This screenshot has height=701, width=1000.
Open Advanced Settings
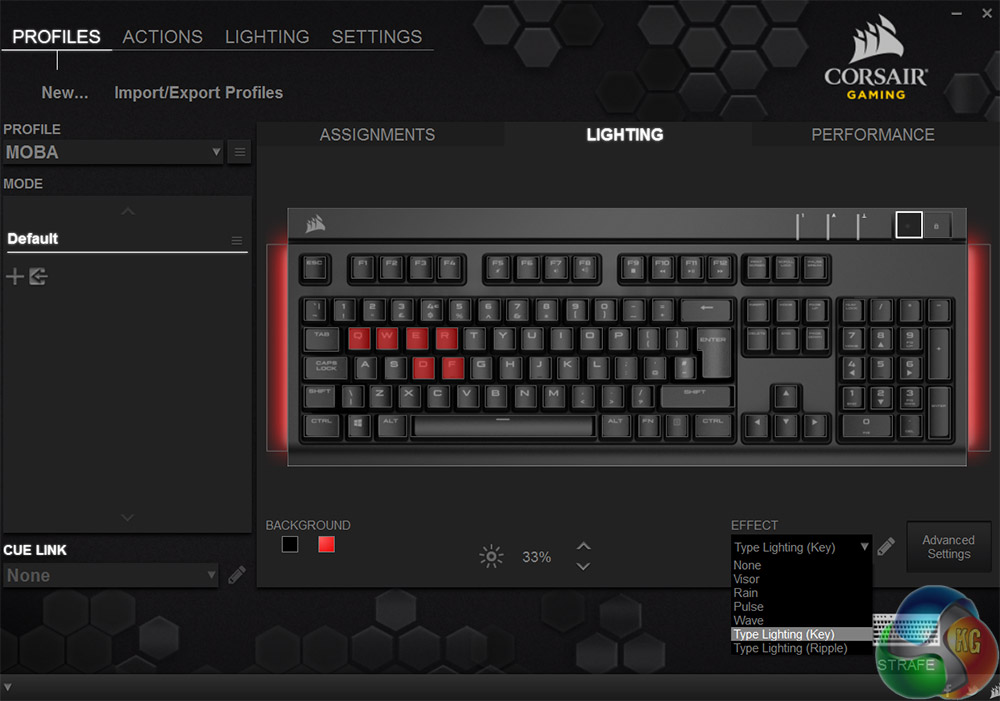click(948, 547)
